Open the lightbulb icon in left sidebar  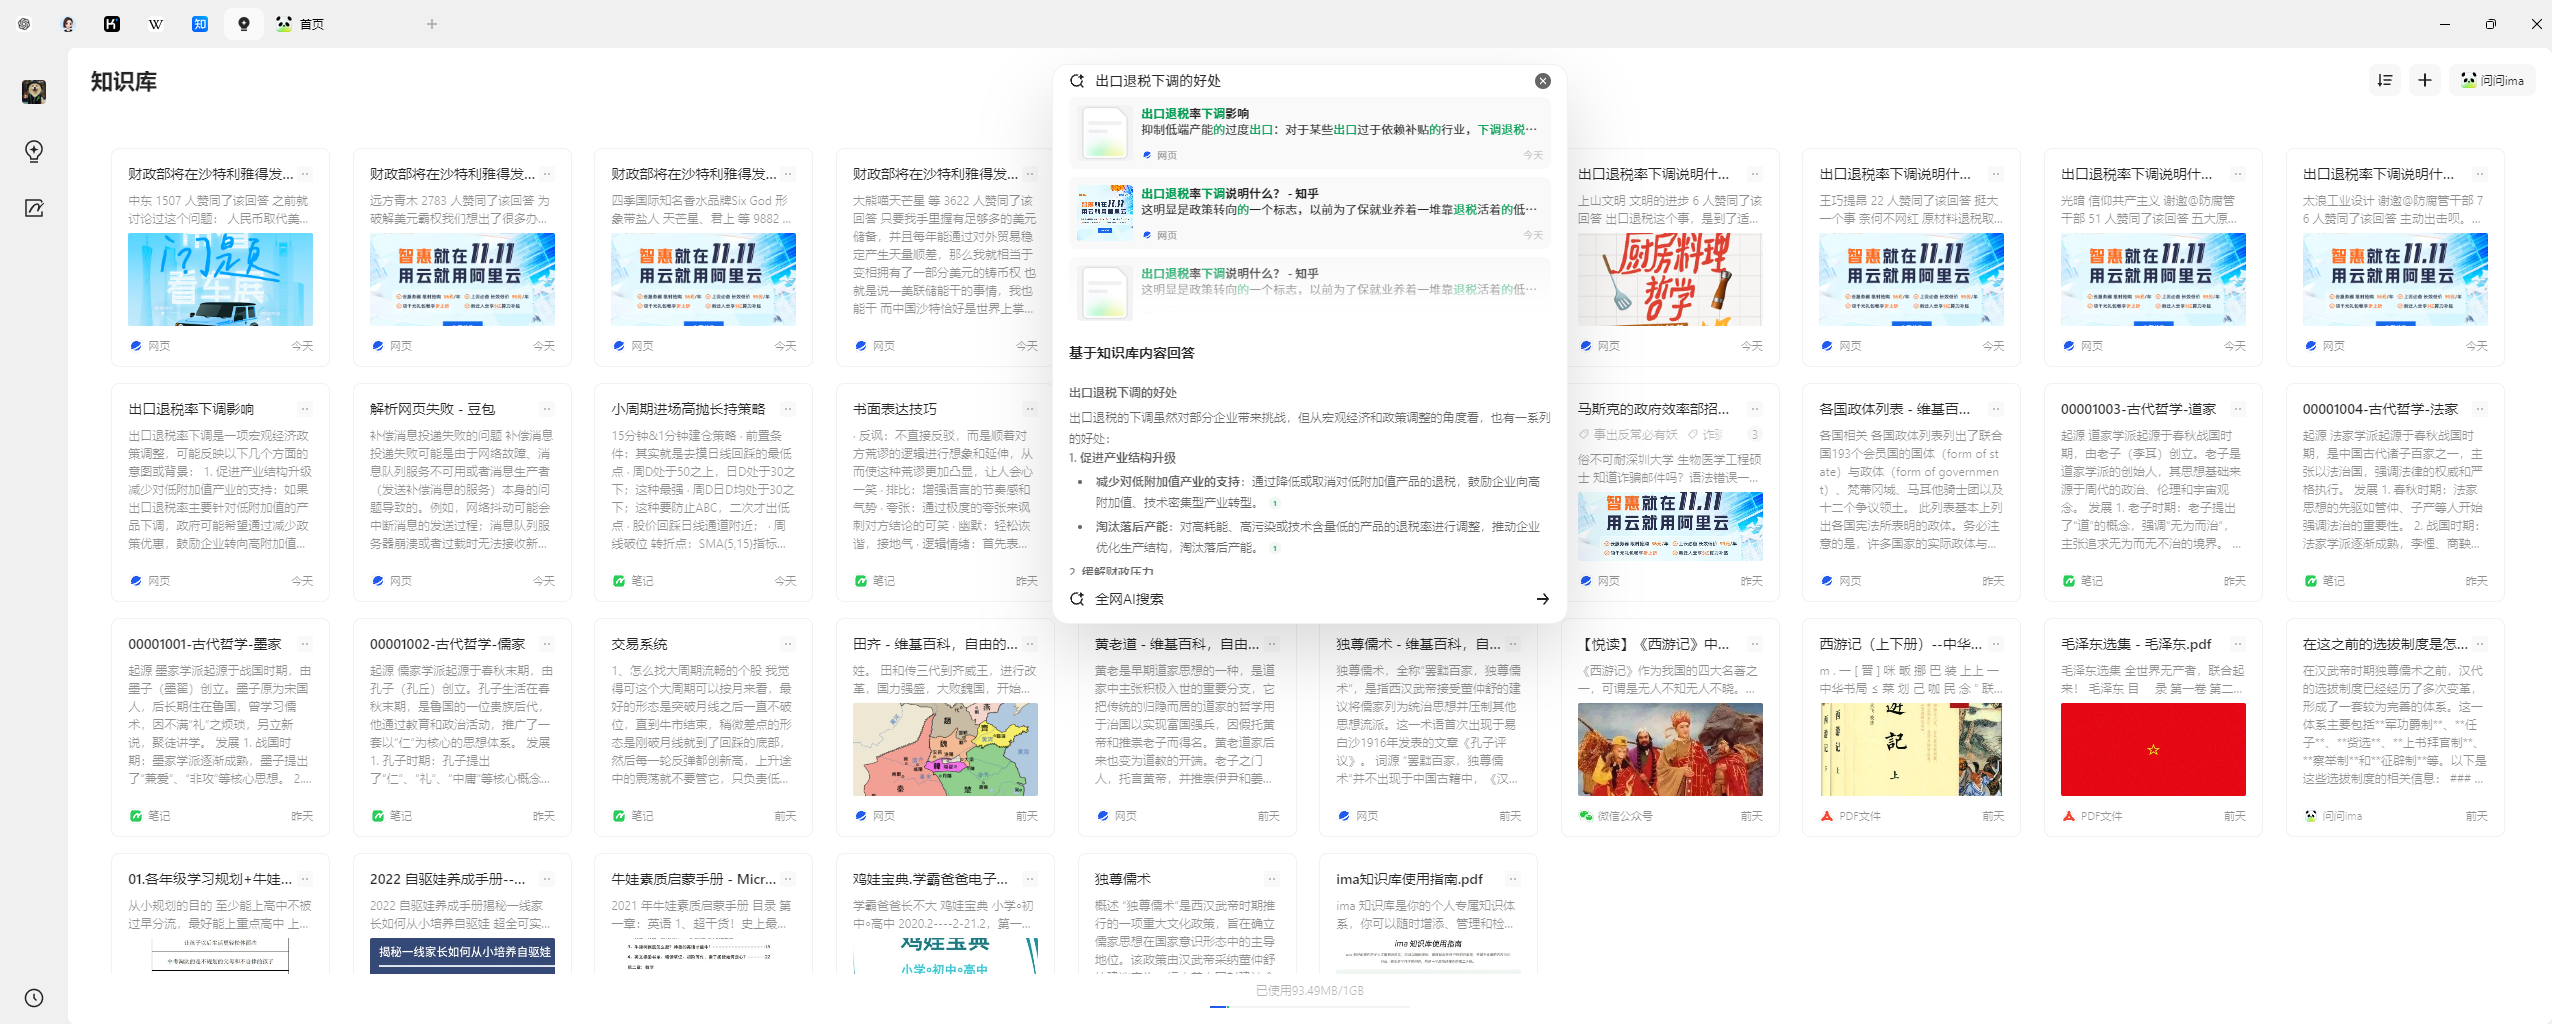click(x=34, y=151)
